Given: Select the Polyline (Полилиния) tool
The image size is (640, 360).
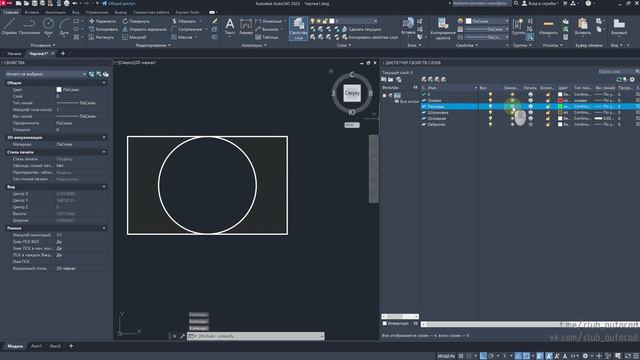Looking at the screenshot, I should click(x=29, y=27).
